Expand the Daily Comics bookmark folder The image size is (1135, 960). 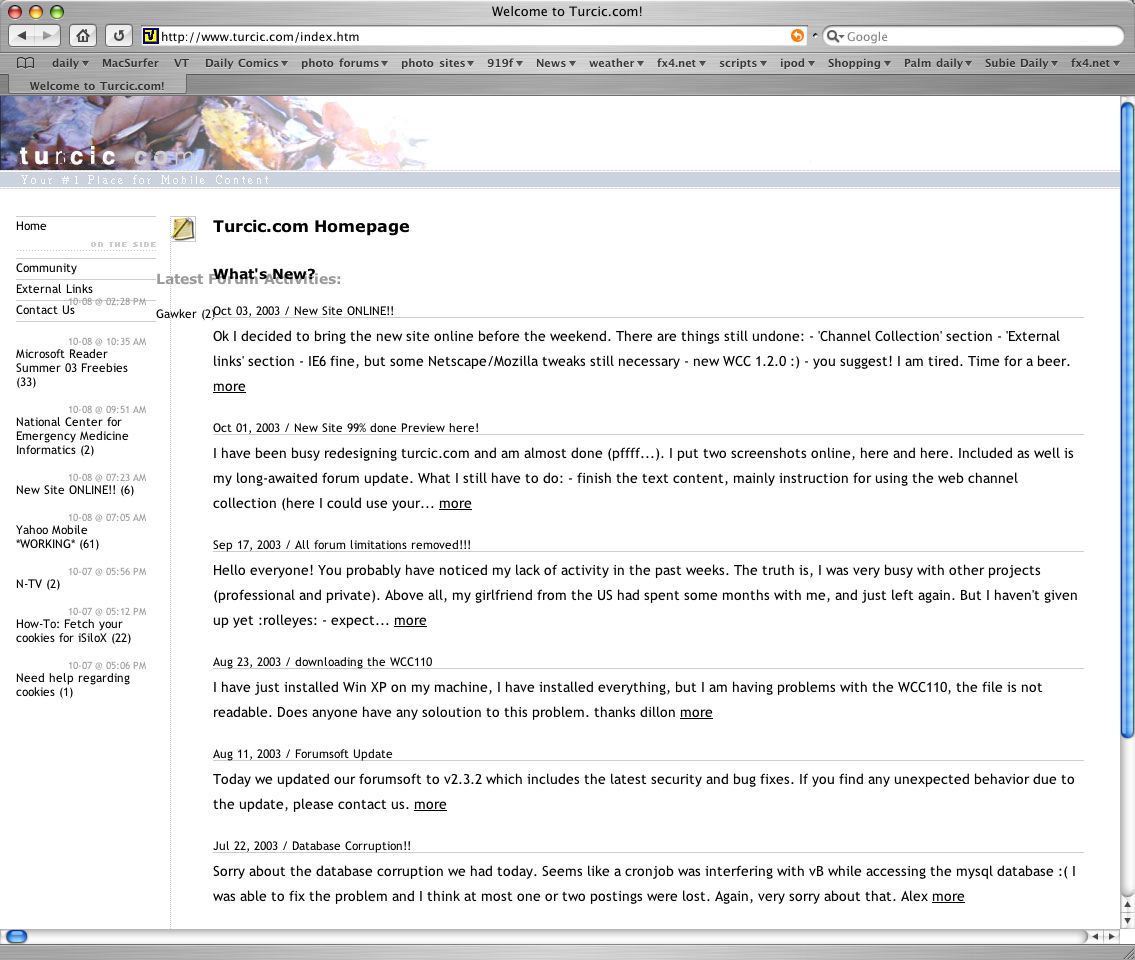pos(246,63)
